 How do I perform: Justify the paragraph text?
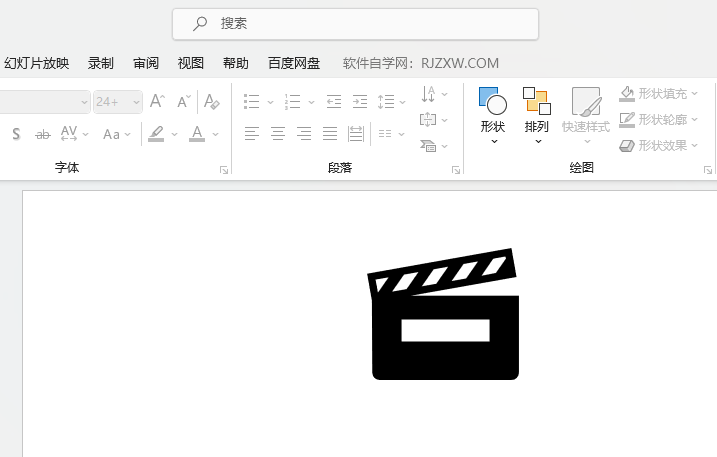pos(330,134)
